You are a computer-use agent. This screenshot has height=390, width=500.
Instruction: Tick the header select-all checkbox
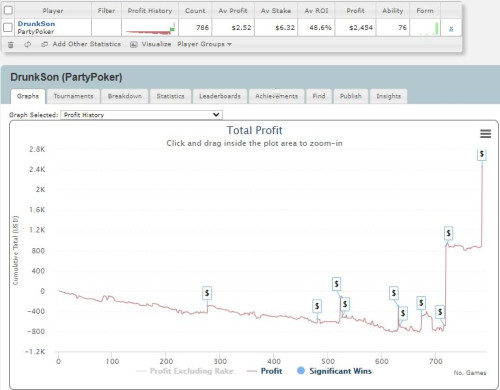coord(8,10)
